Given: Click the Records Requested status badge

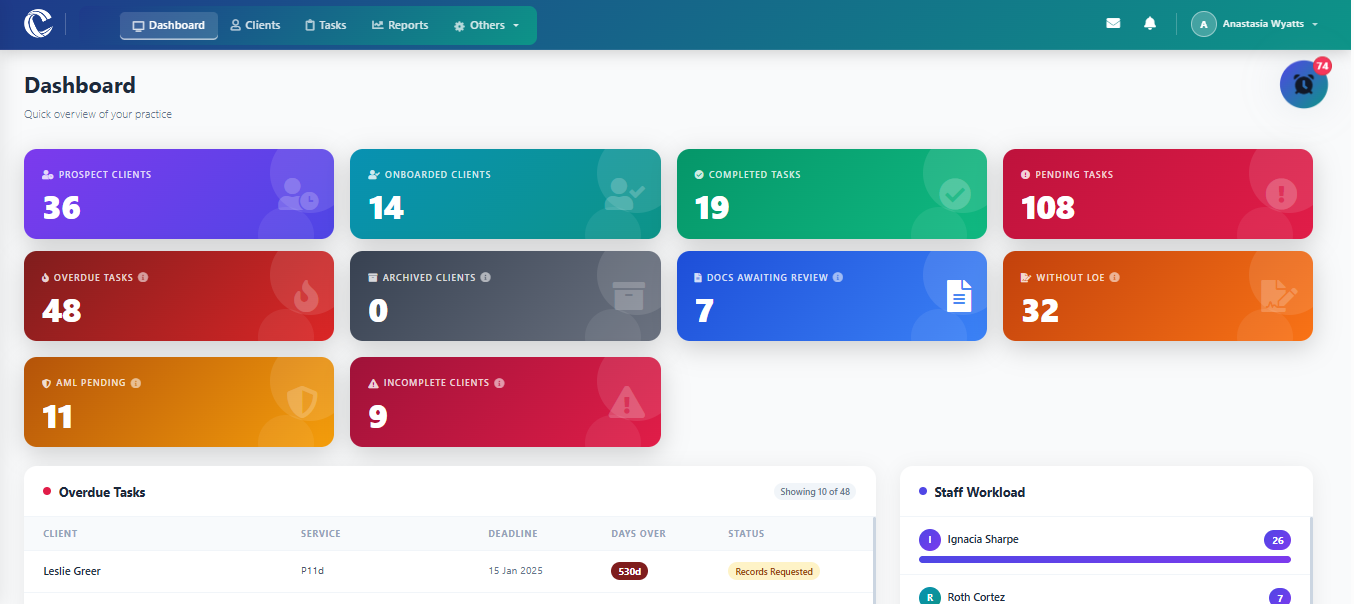Looking at the screenshot, I should 774,572.
